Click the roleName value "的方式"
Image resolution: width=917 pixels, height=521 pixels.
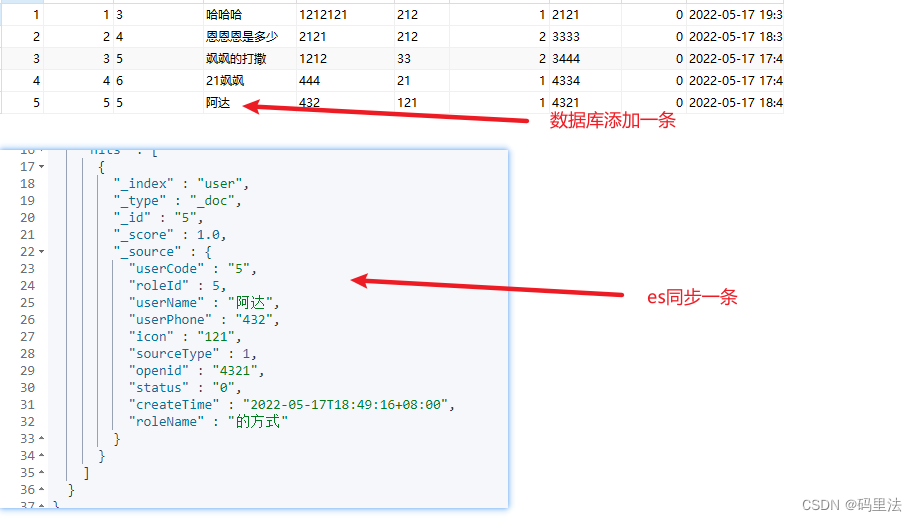click(x=258, y=421)
